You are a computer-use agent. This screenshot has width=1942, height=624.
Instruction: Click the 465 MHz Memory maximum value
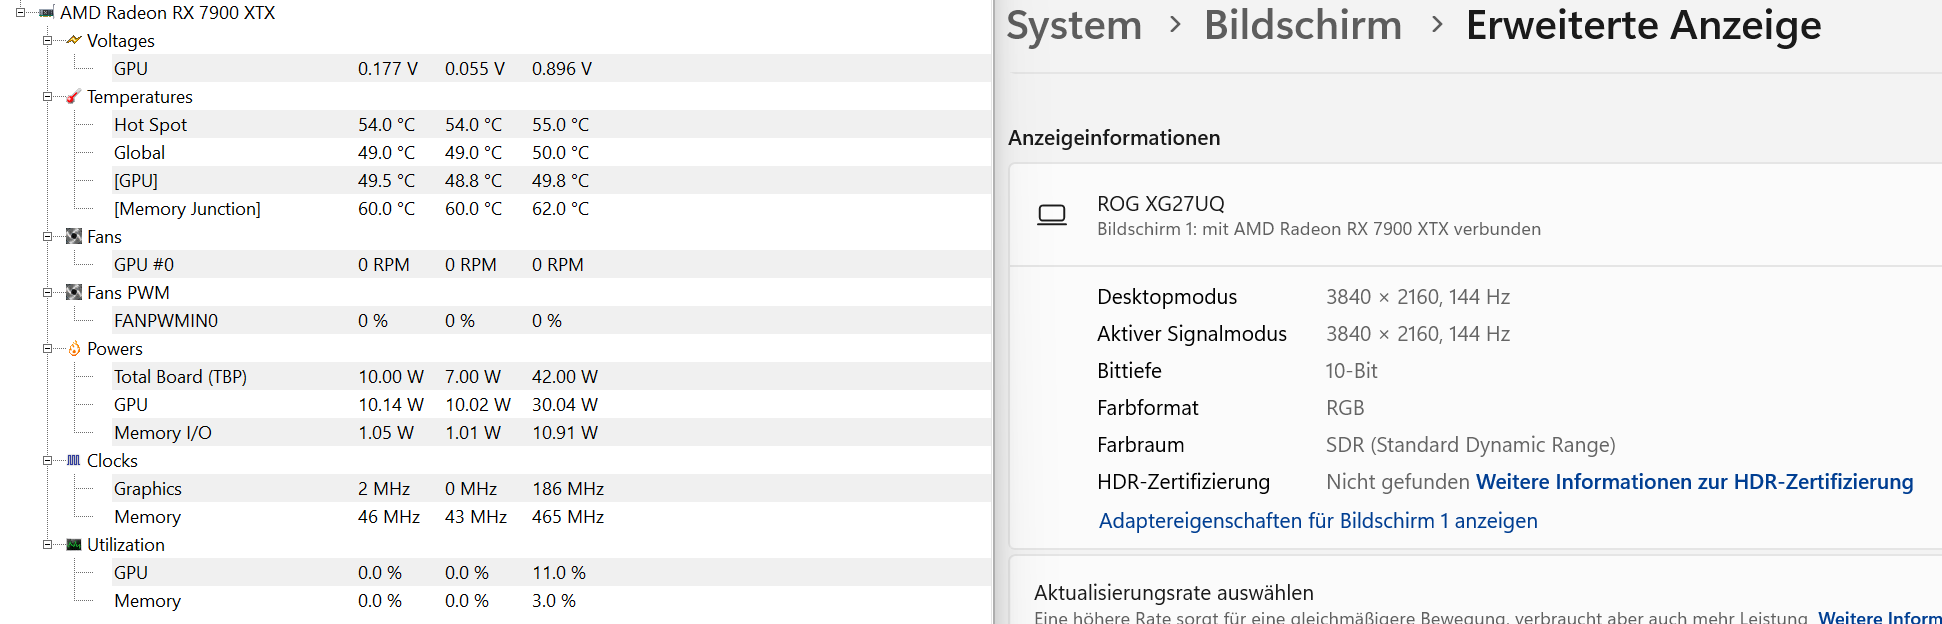568,517
